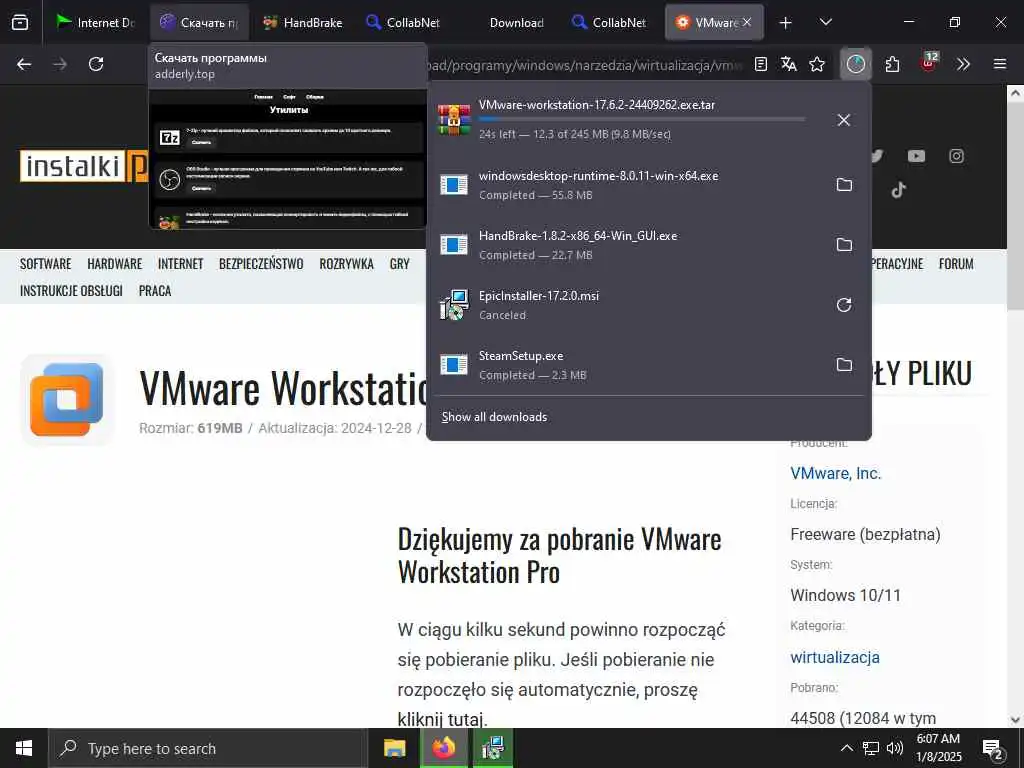Show windowsdesktop-runtime file in folder
The width and height of the screenshot is (1024, 768).
(x=844, y=185)
